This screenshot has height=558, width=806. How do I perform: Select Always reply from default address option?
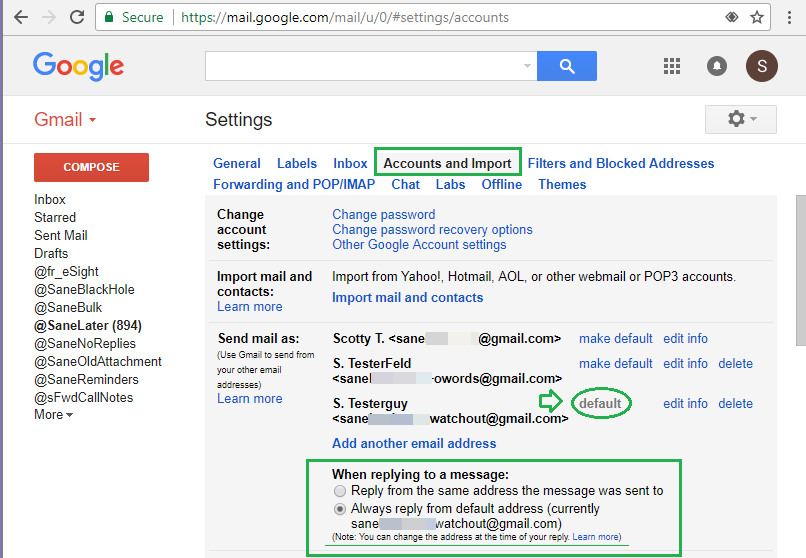[x=340, y=509]
